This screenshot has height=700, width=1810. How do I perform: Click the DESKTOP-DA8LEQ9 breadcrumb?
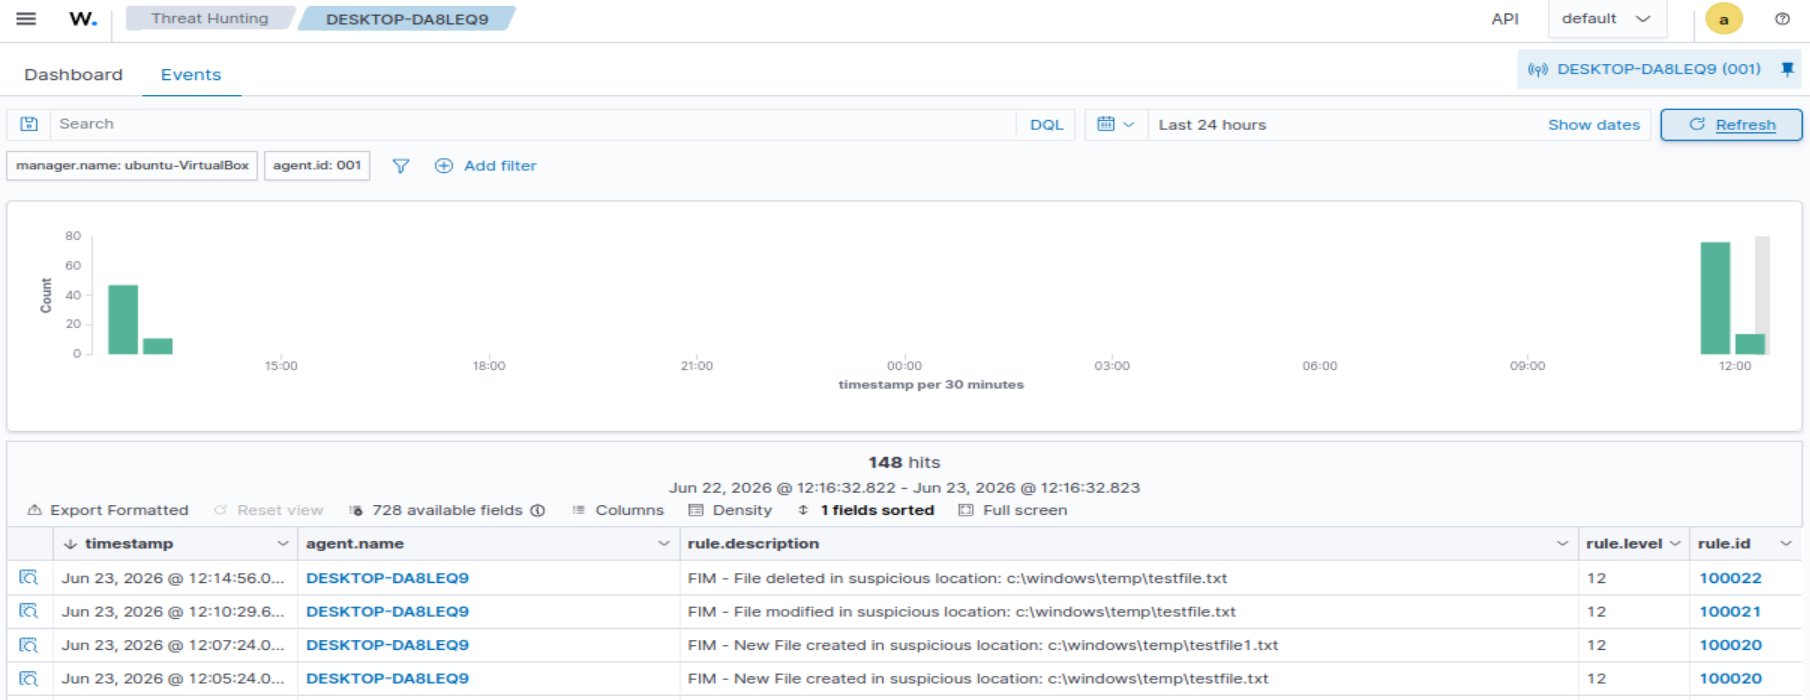point(407,19)
